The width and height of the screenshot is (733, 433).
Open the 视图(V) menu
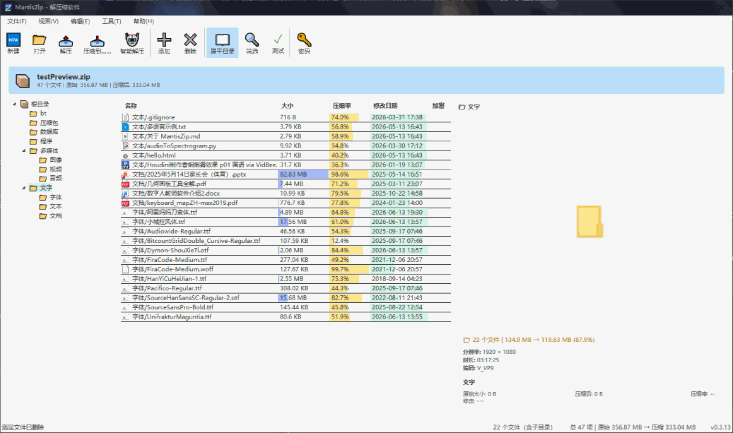click(48, 21)
